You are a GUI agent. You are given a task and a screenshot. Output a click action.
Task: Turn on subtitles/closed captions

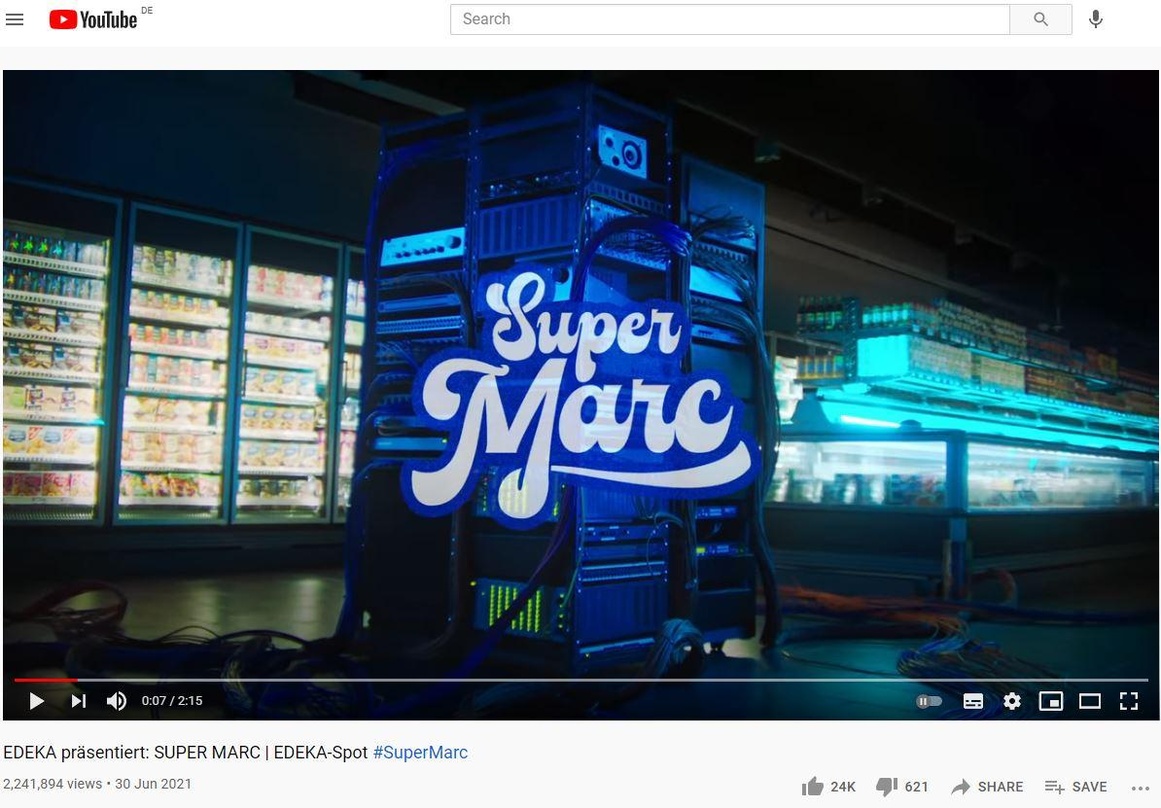973,701
